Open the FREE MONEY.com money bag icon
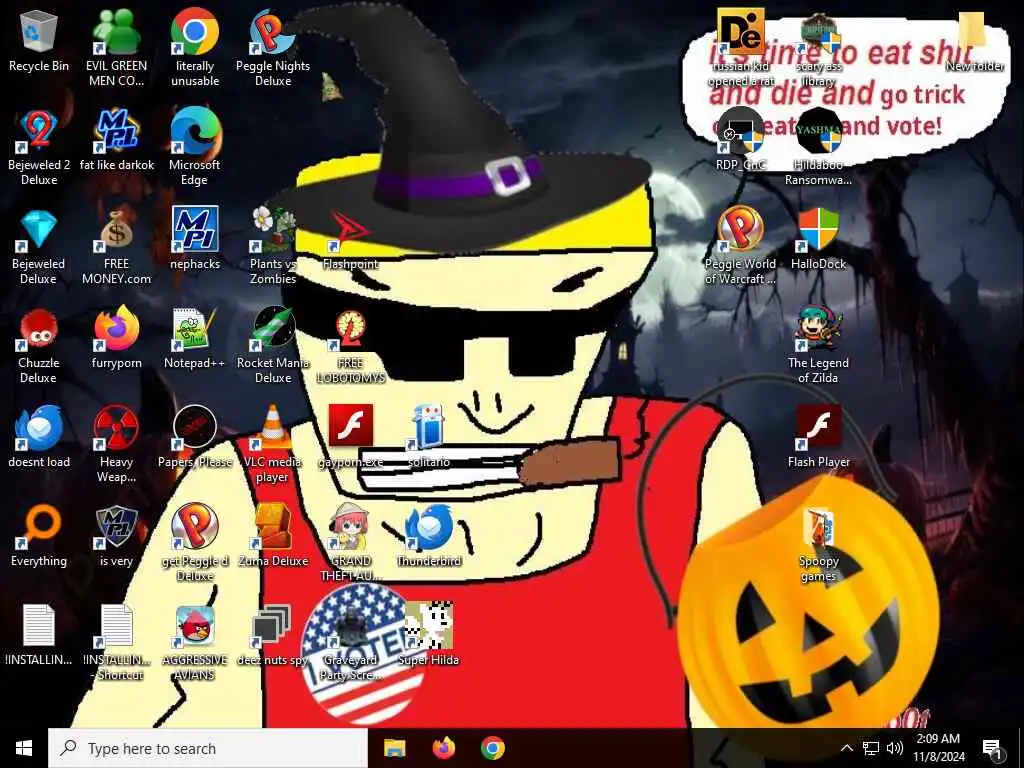The width and height of the screenshot is (1024, 768). [116, 230]
